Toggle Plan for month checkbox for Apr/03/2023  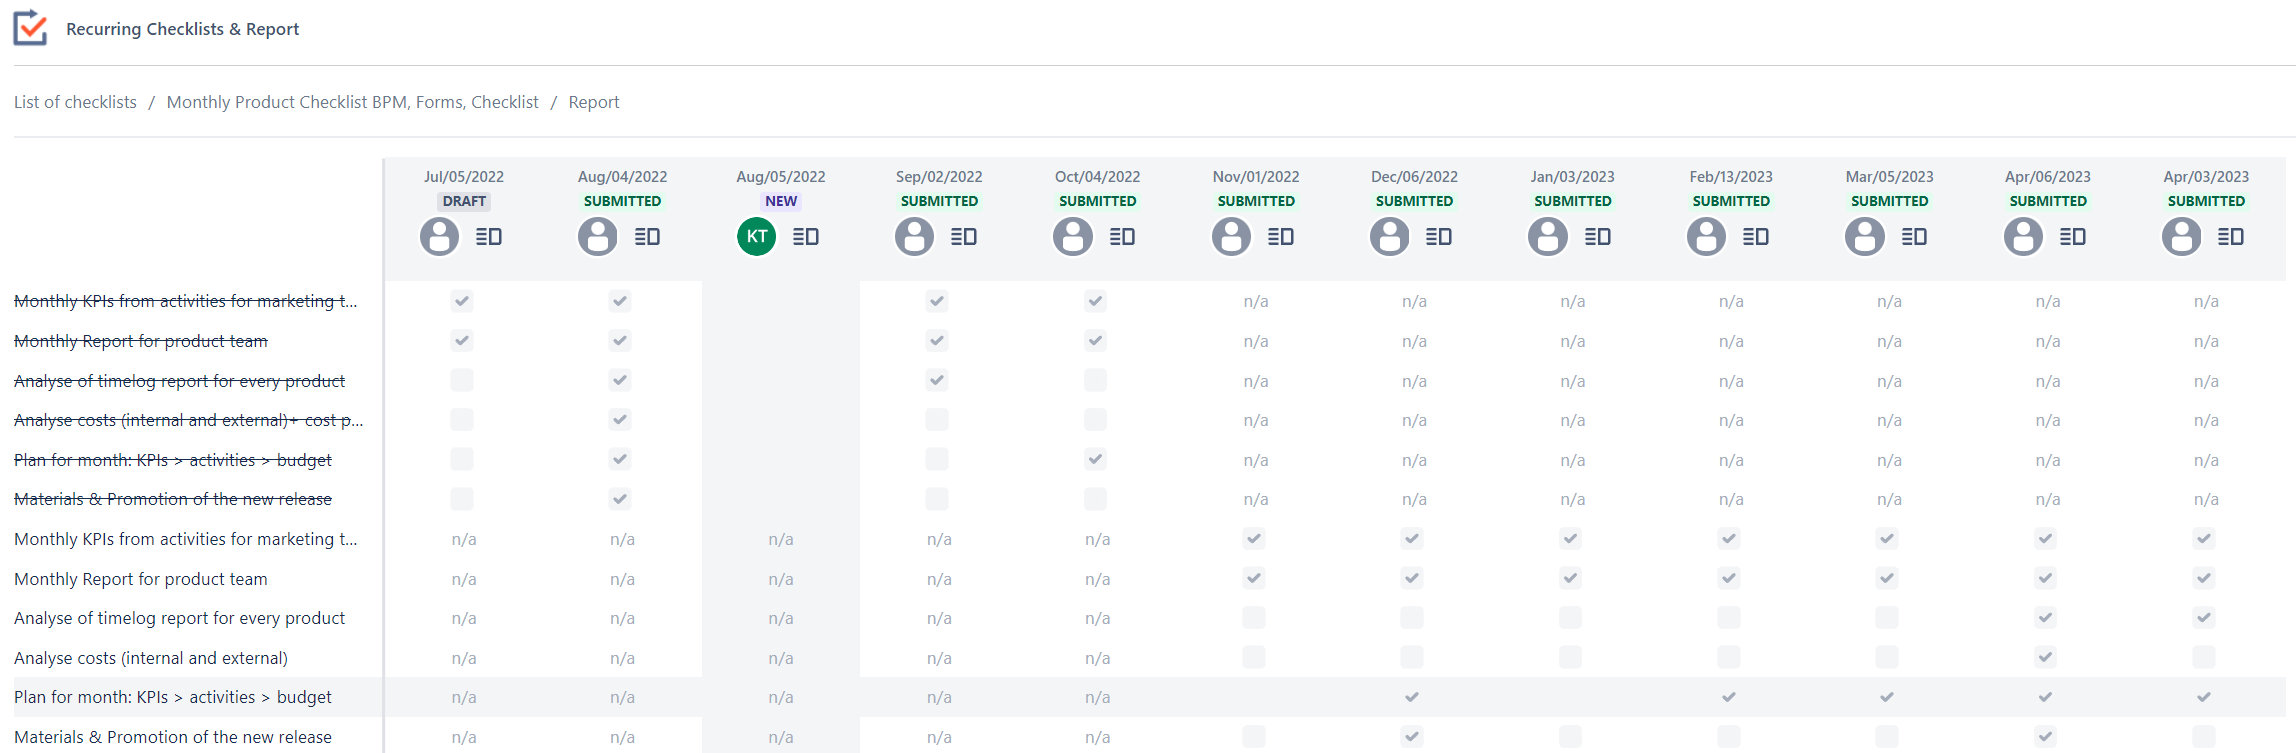tap(2204, 697)
